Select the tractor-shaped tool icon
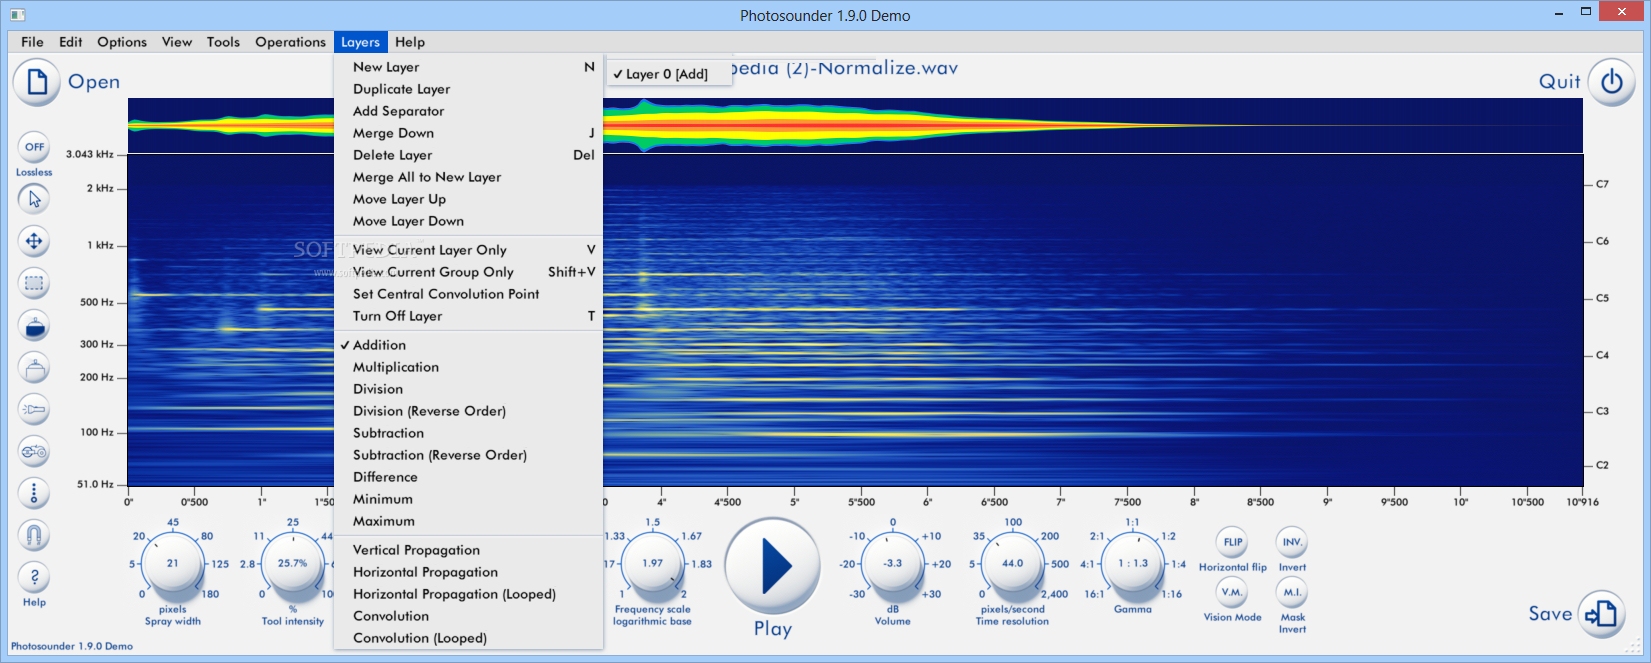The width and height of the screenshot is (1651, 663). point(34,451)
